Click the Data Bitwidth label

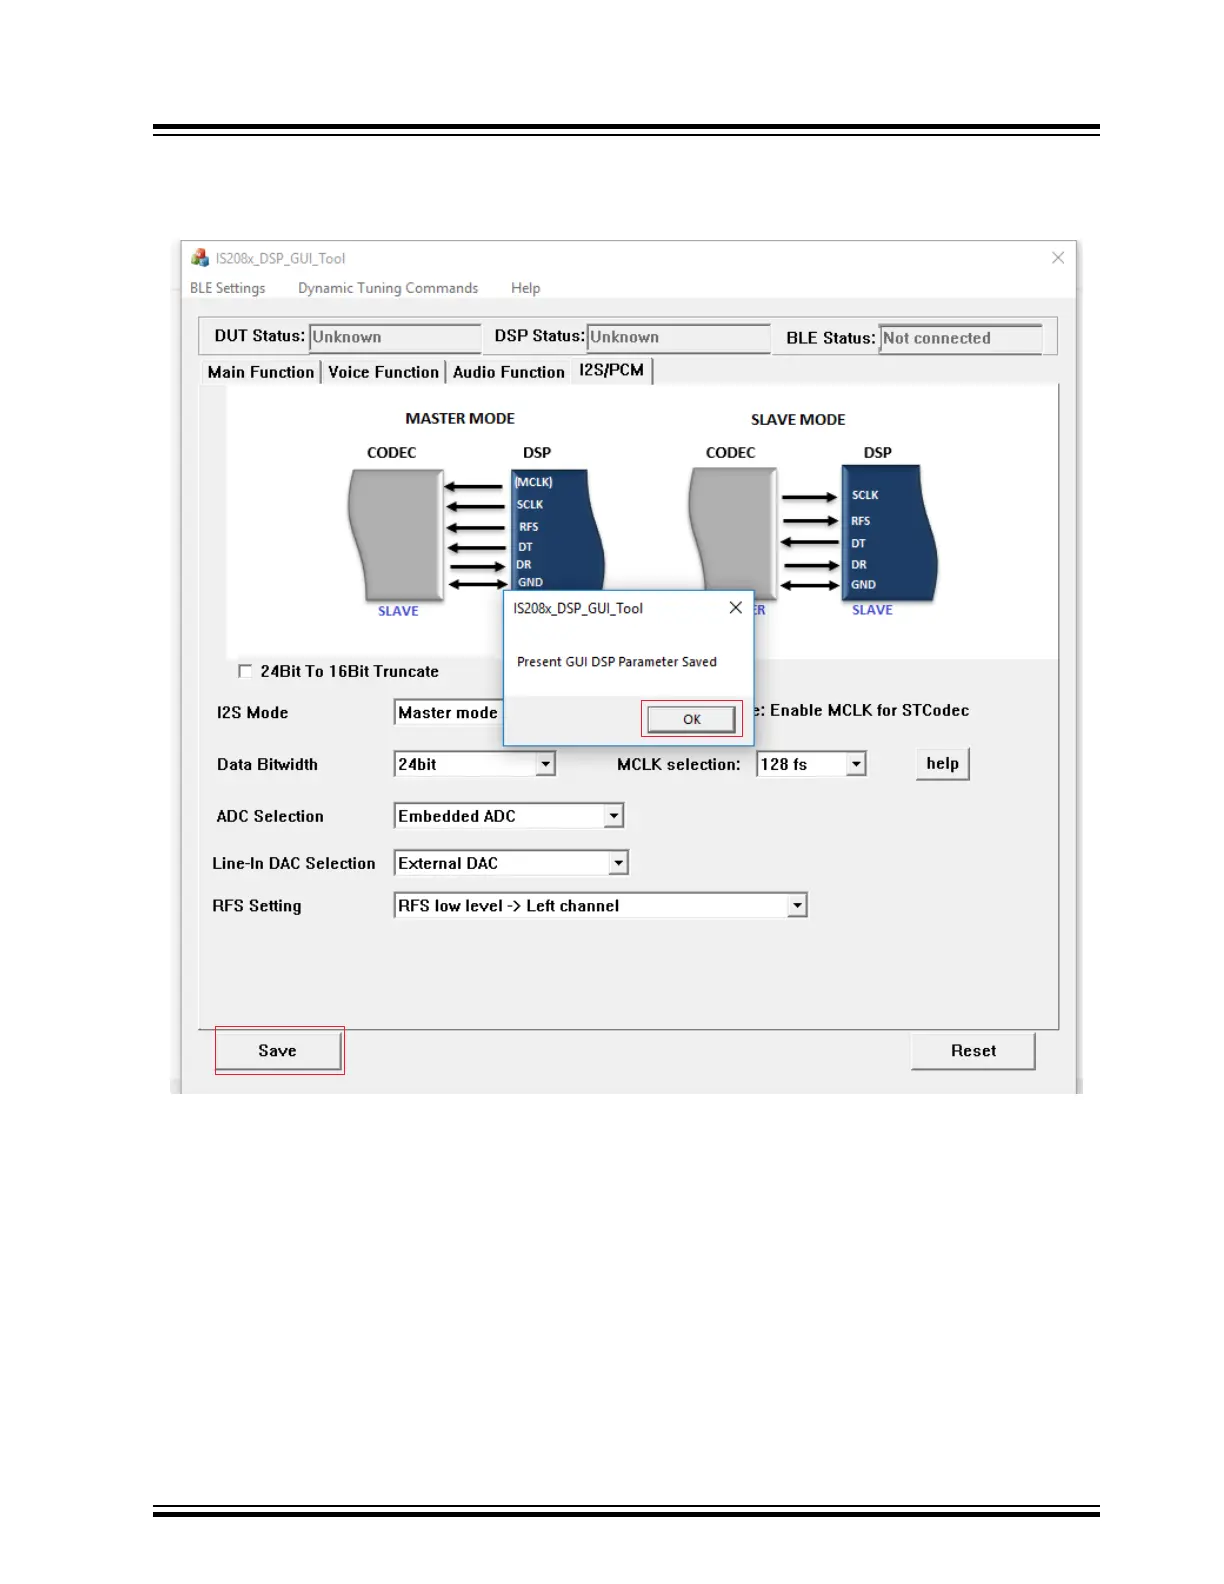point(267,764)
